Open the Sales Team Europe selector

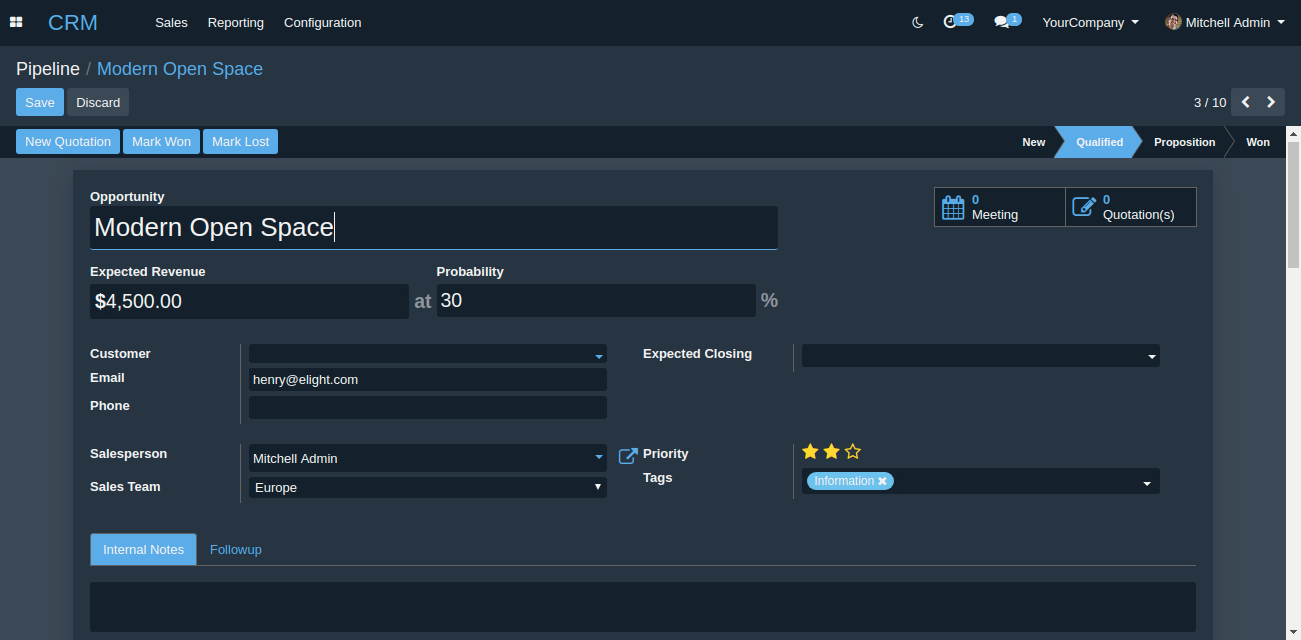tap(428, 487)
